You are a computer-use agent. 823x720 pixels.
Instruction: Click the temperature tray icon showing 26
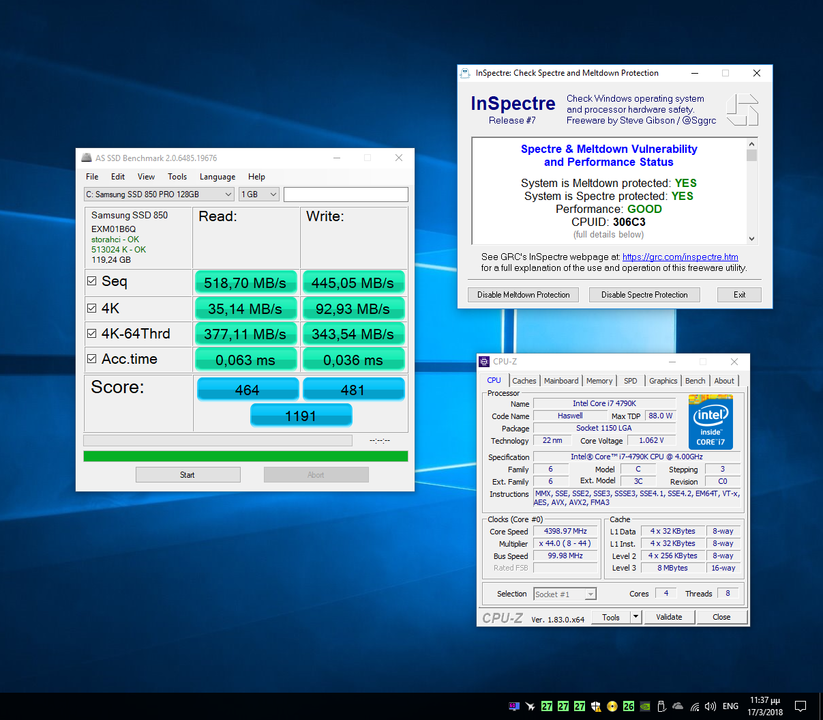[628, 706]
